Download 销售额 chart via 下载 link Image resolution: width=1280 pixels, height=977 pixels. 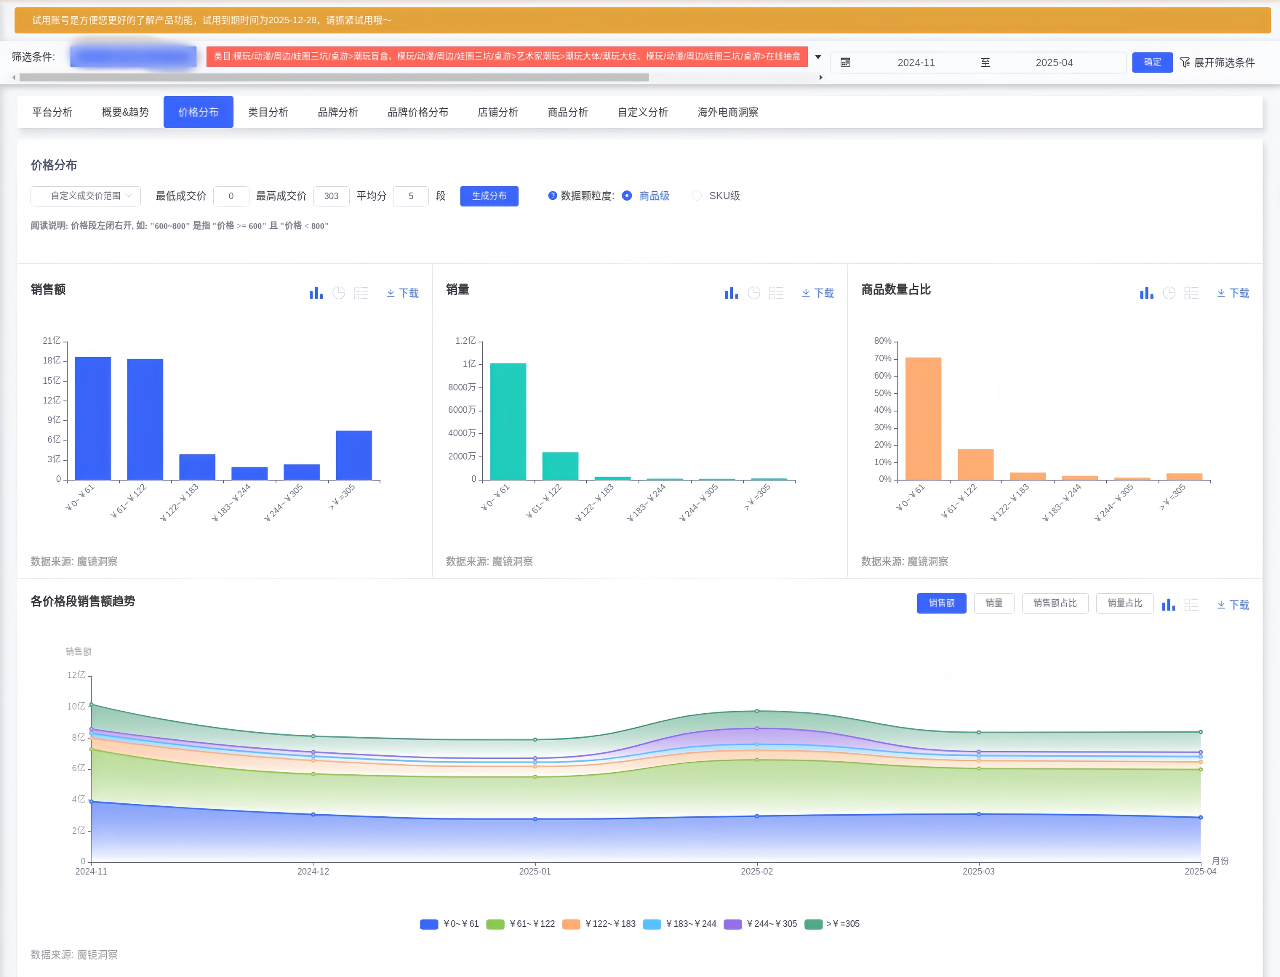click(403, 293)
